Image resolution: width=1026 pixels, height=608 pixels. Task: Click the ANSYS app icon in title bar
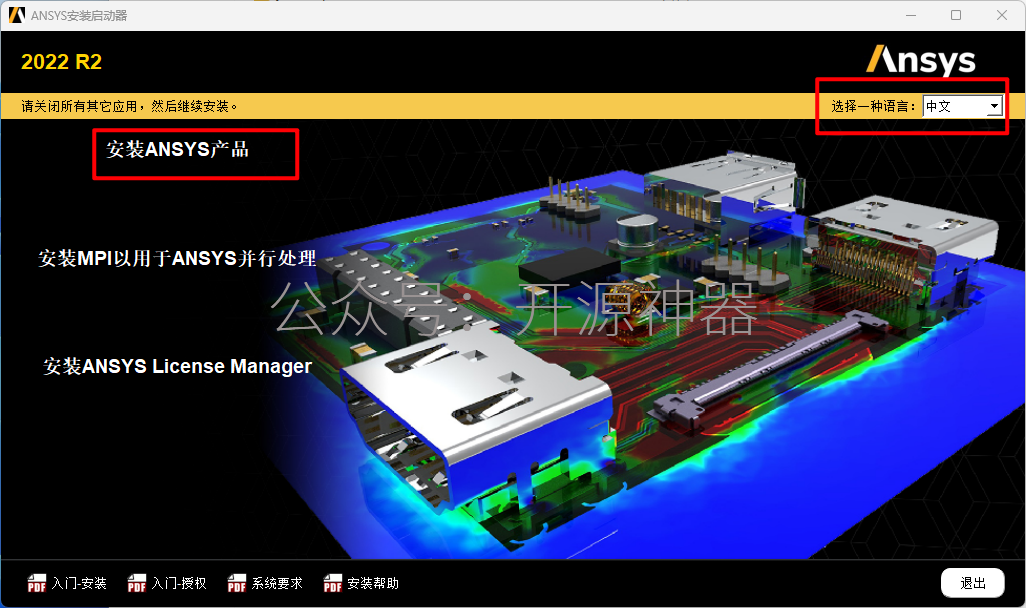17,15
